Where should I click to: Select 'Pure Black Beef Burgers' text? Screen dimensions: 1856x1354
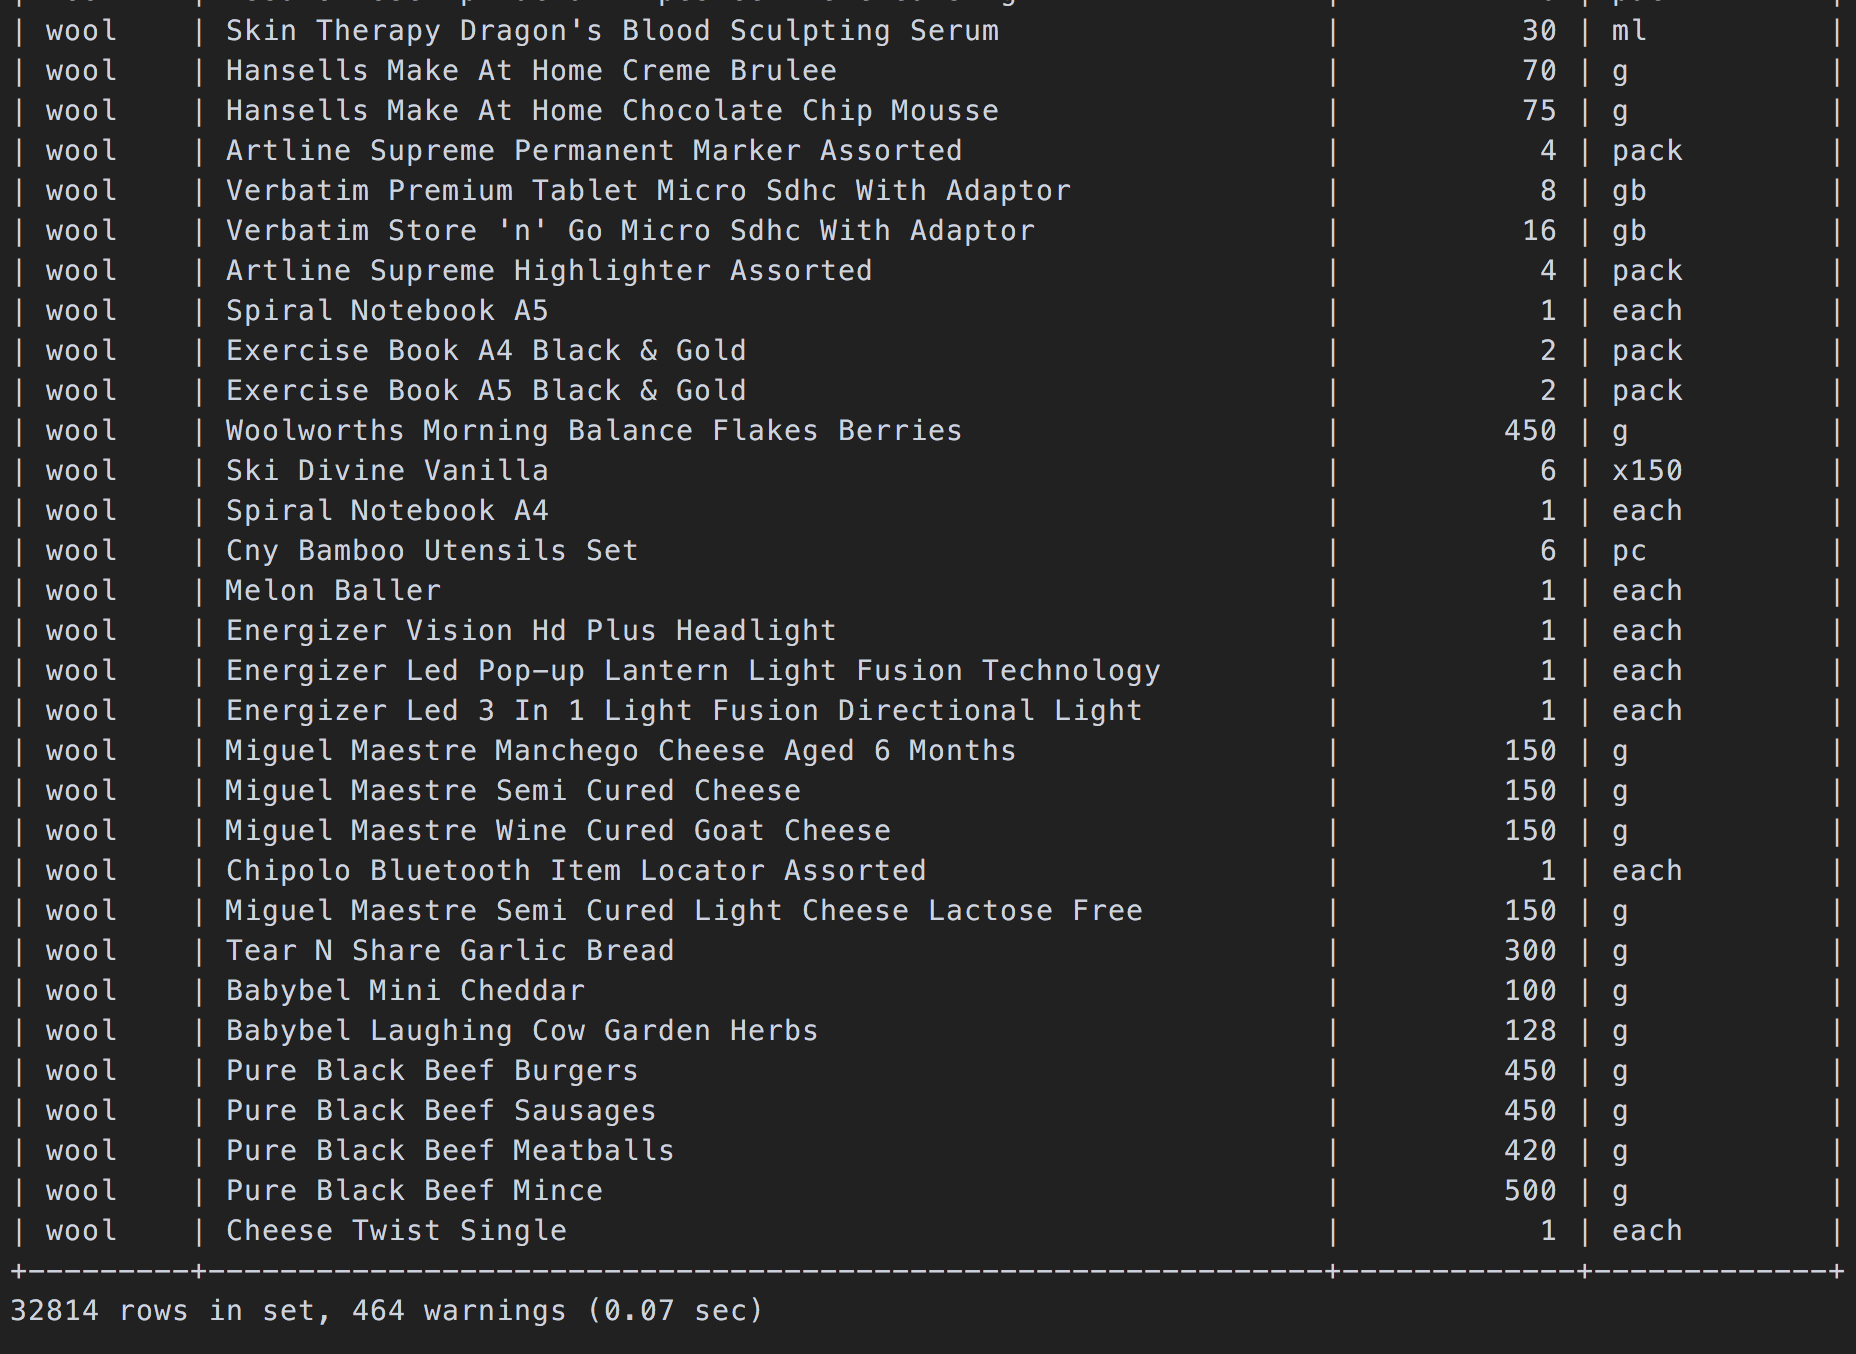432,1071
